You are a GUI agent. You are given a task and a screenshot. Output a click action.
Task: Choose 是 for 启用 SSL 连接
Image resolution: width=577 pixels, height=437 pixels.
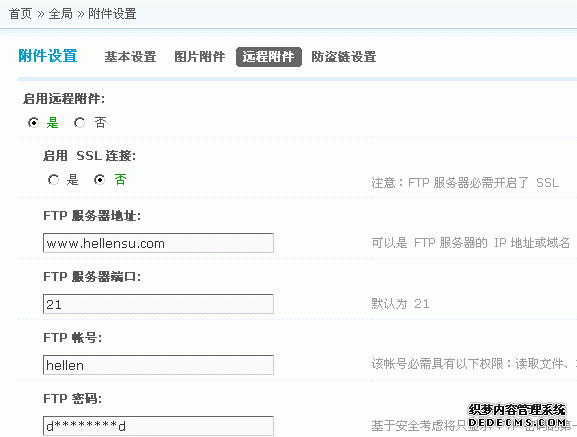tap(54, 180)
